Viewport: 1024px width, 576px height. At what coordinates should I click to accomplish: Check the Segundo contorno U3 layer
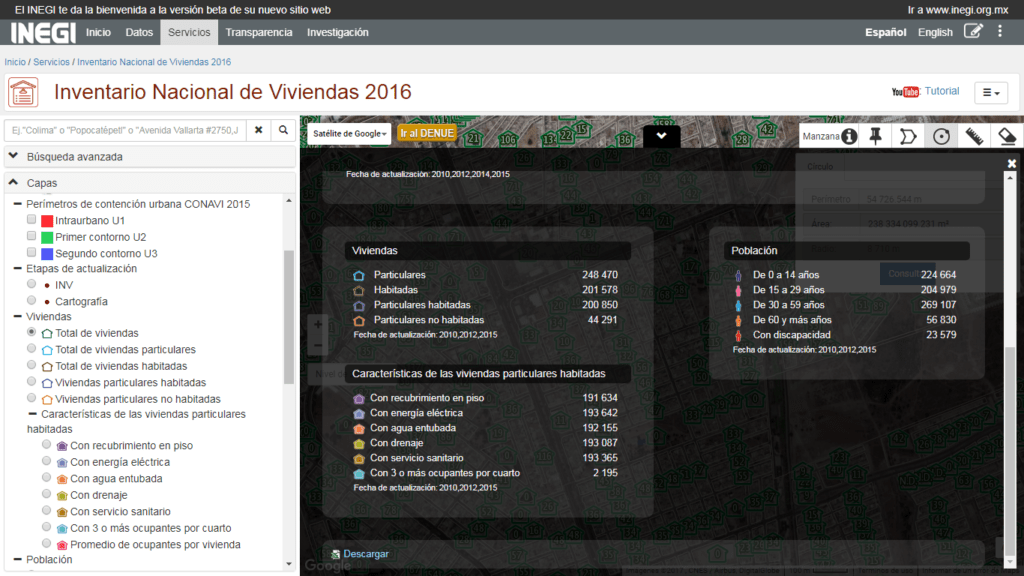[x=32, y=253]
